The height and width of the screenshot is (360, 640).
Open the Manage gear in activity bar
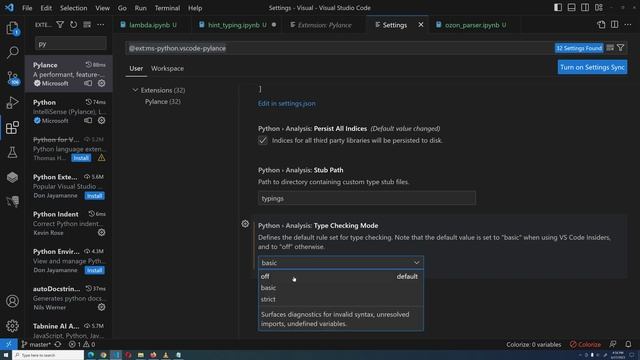(12, 326)
